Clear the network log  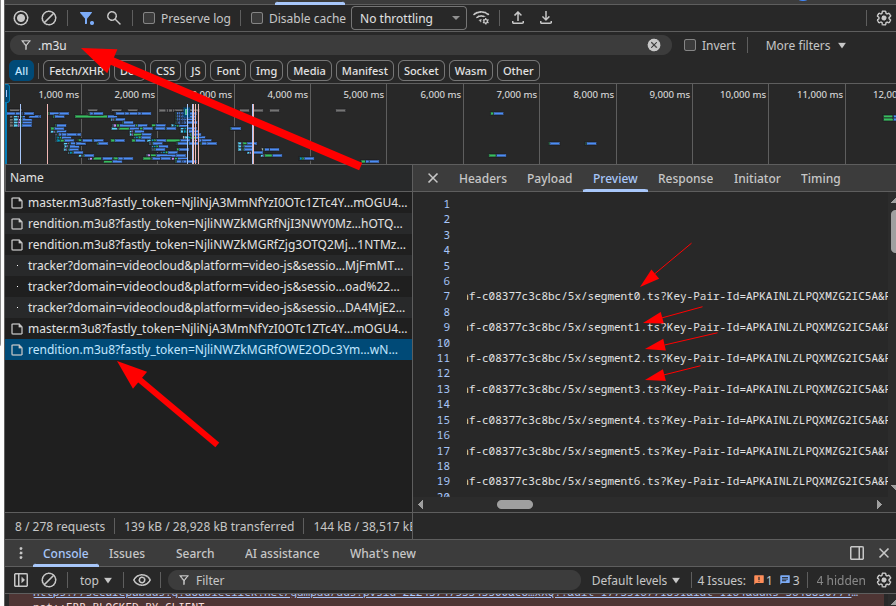coord(48,18)
